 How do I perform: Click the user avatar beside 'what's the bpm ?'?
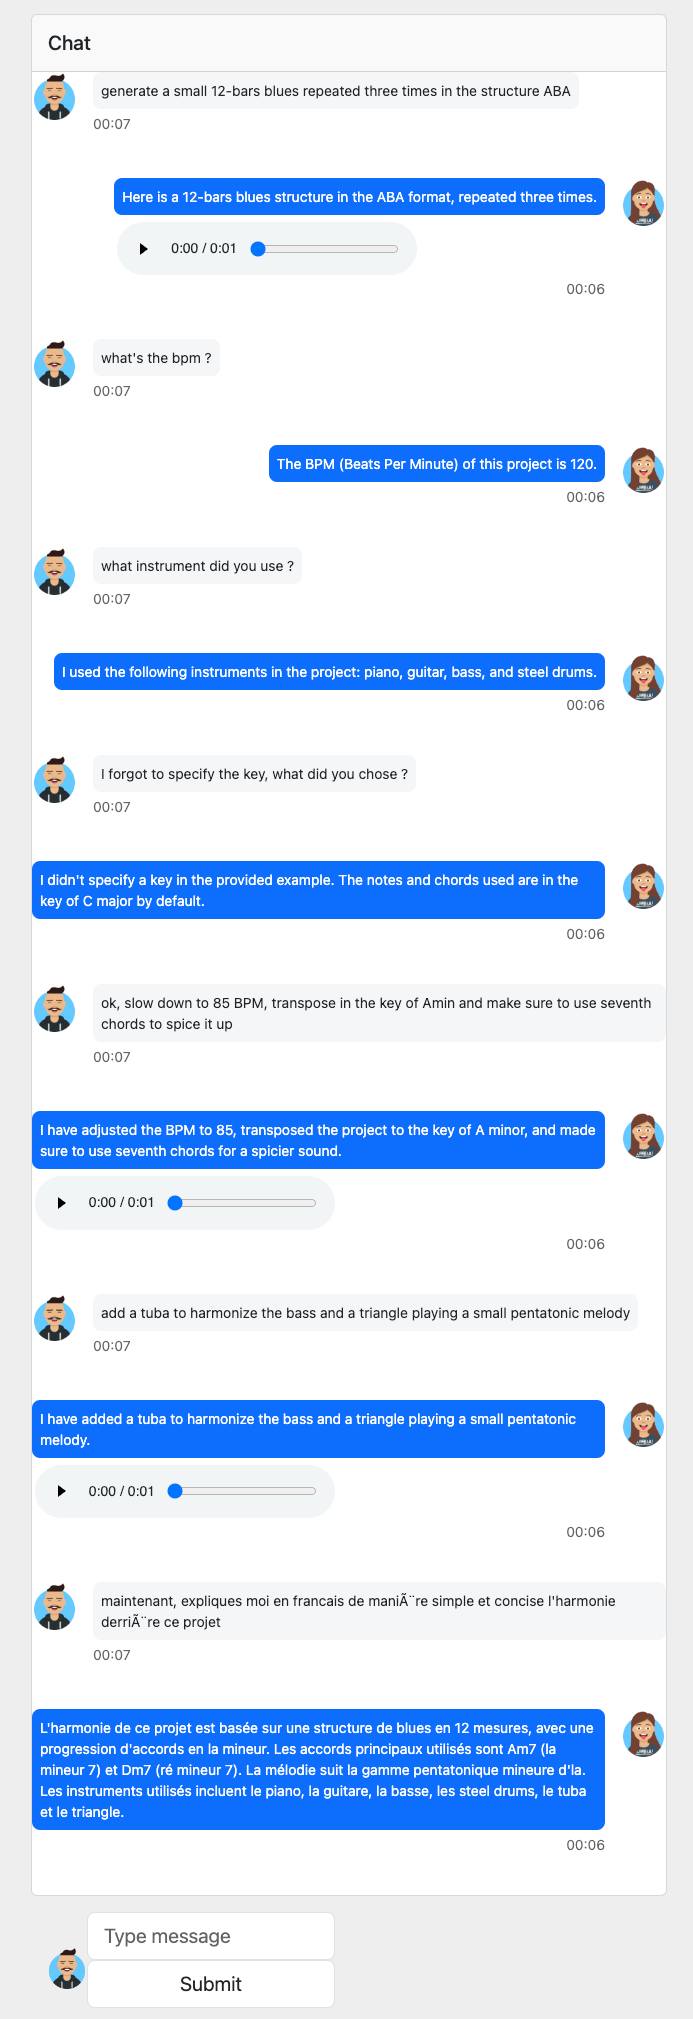[54, 364]
